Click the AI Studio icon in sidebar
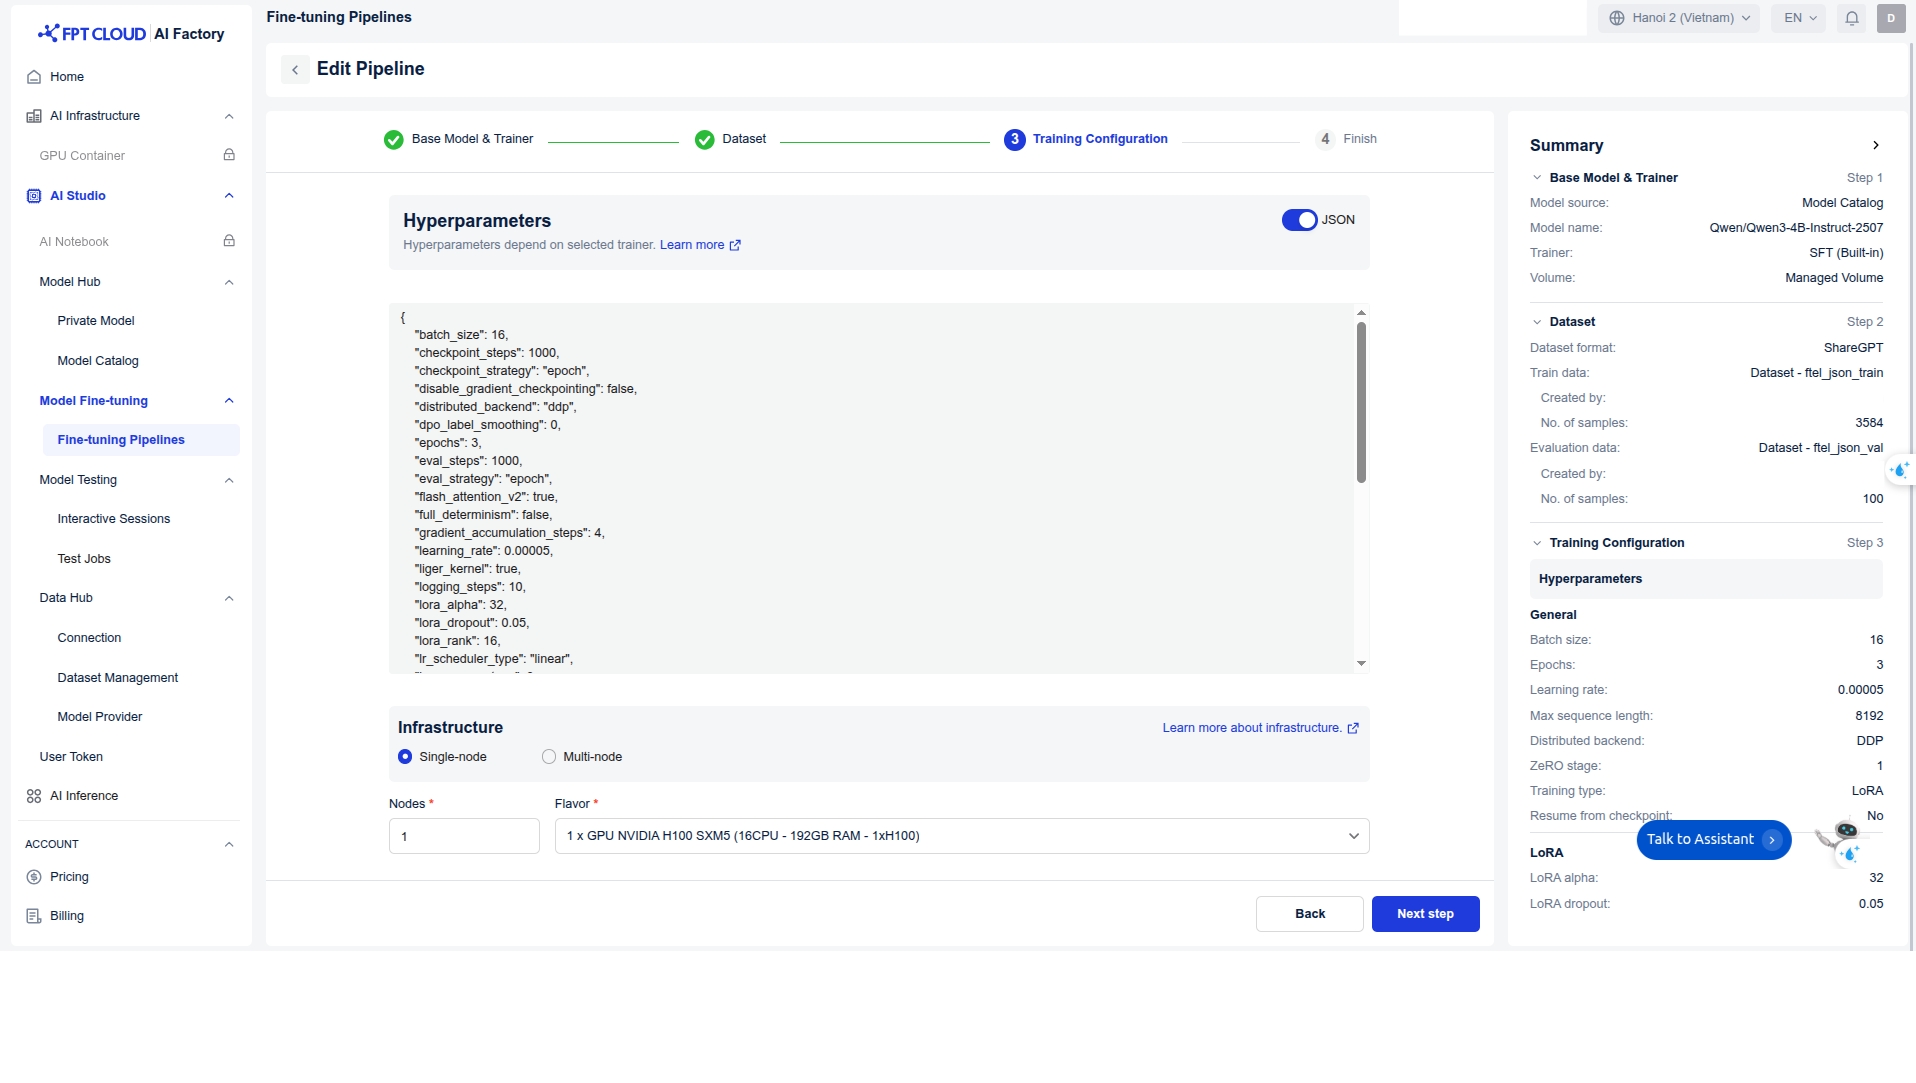1916x1083 pixels. click(x=34, y=196)
